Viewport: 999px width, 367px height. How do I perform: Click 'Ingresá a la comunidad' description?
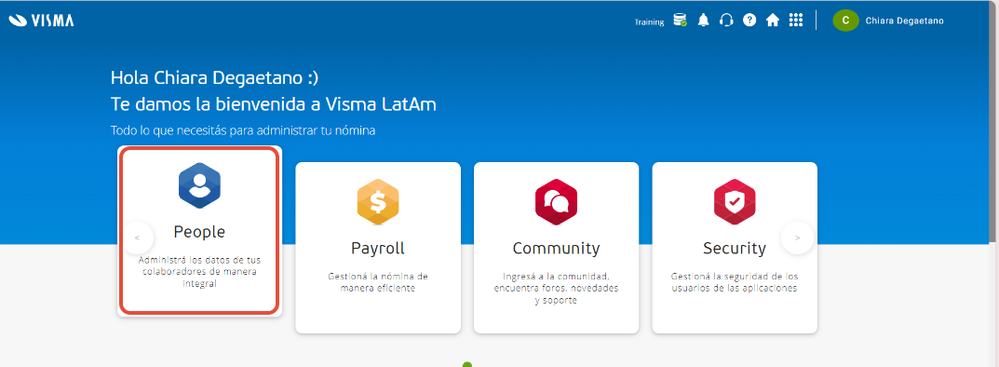(x=556, y=288)
